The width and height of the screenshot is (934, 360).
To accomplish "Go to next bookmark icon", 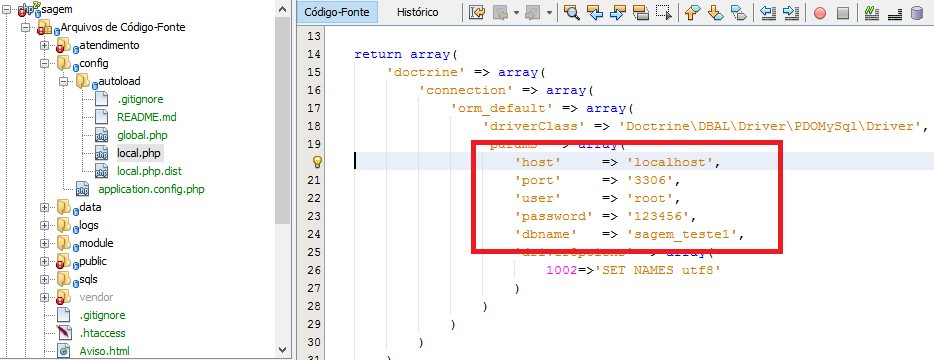I will [715, 13].
